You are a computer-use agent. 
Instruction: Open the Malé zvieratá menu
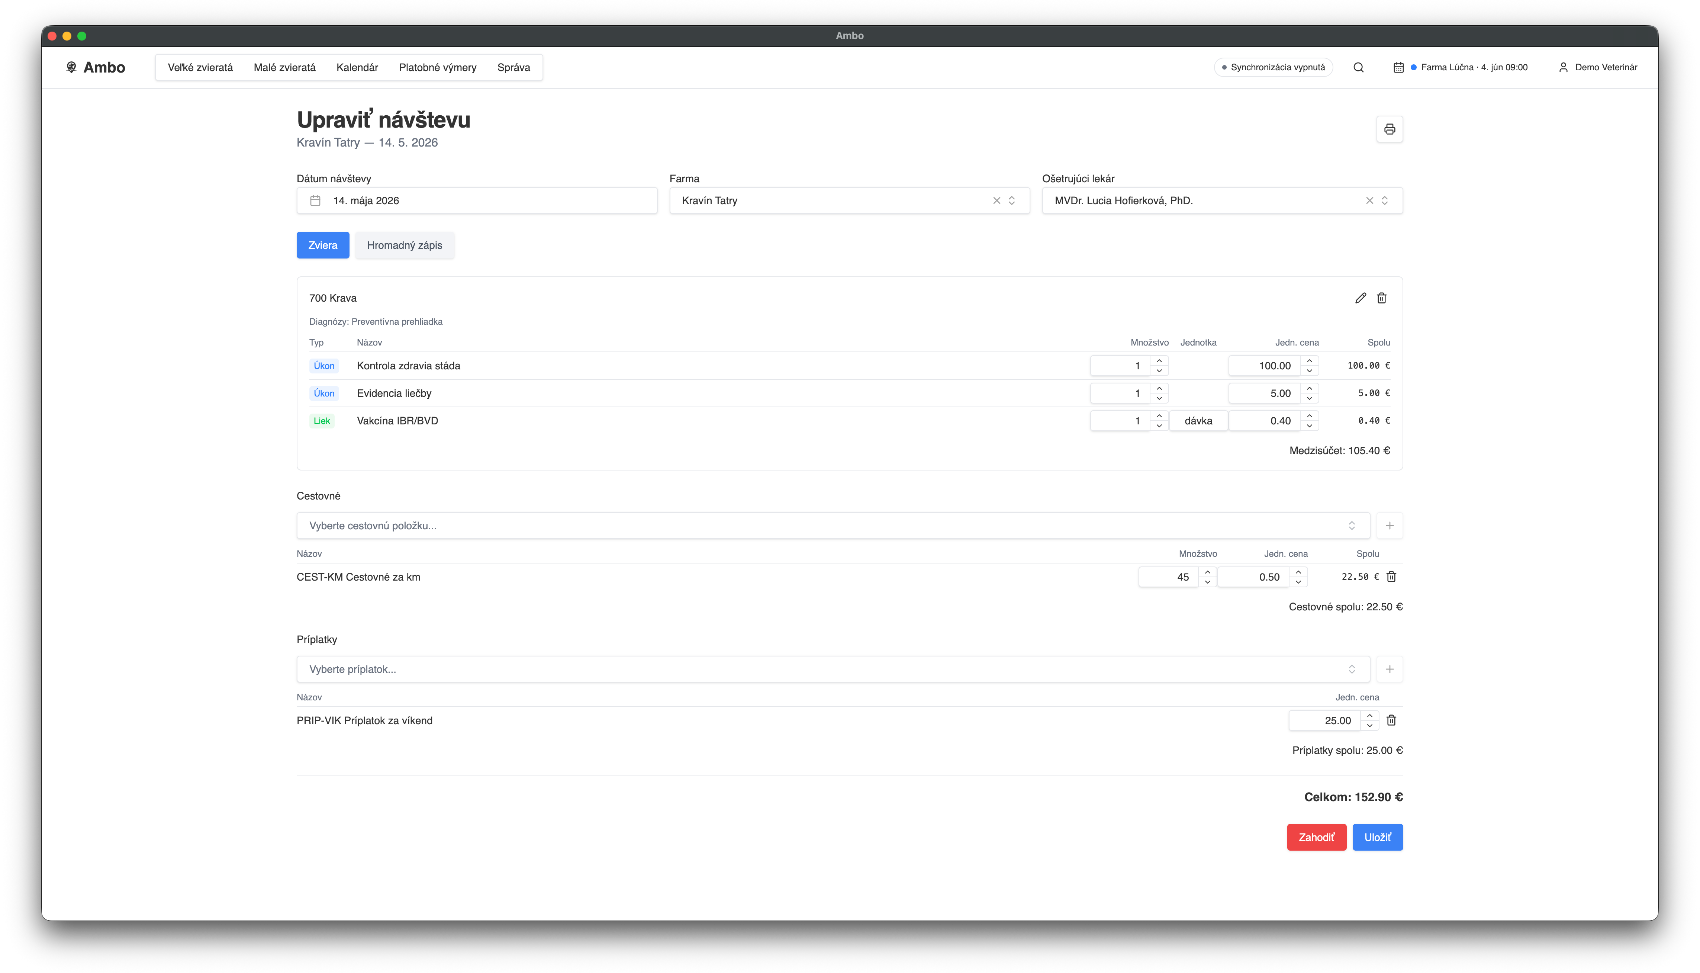(285, 68)
